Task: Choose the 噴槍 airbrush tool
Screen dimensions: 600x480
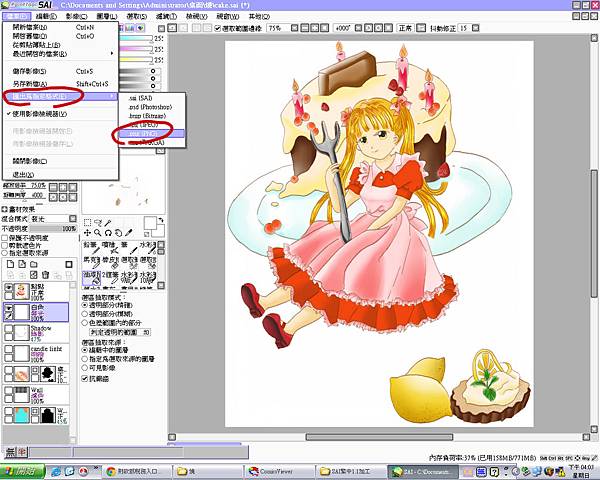Action: pos(110,248)
